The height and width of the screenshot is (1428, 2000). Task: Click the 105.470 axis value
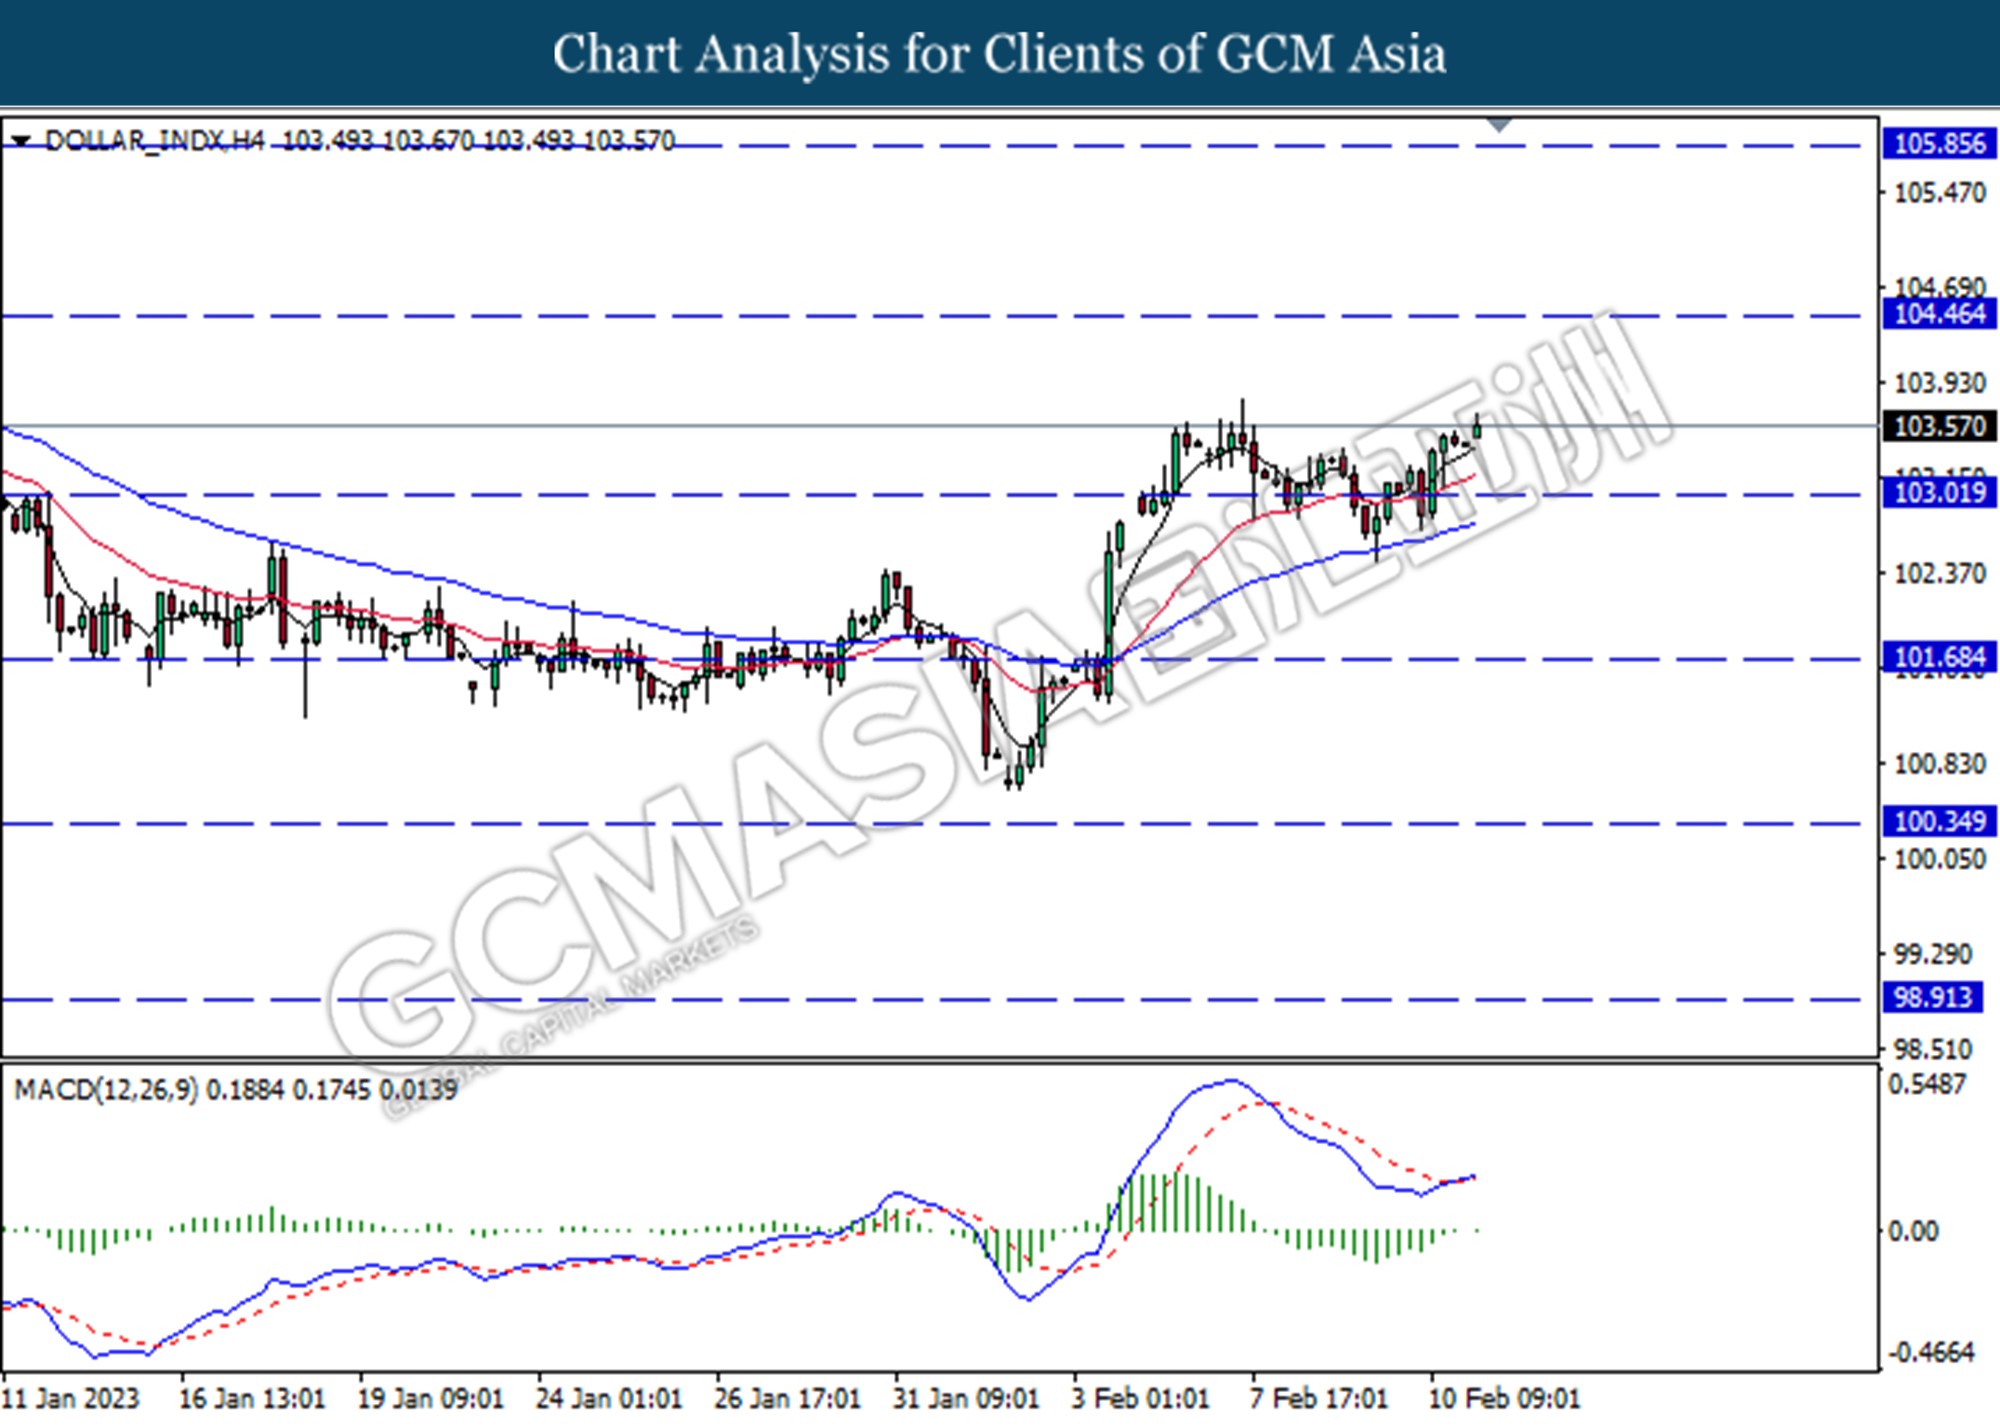click(1939, 192)
